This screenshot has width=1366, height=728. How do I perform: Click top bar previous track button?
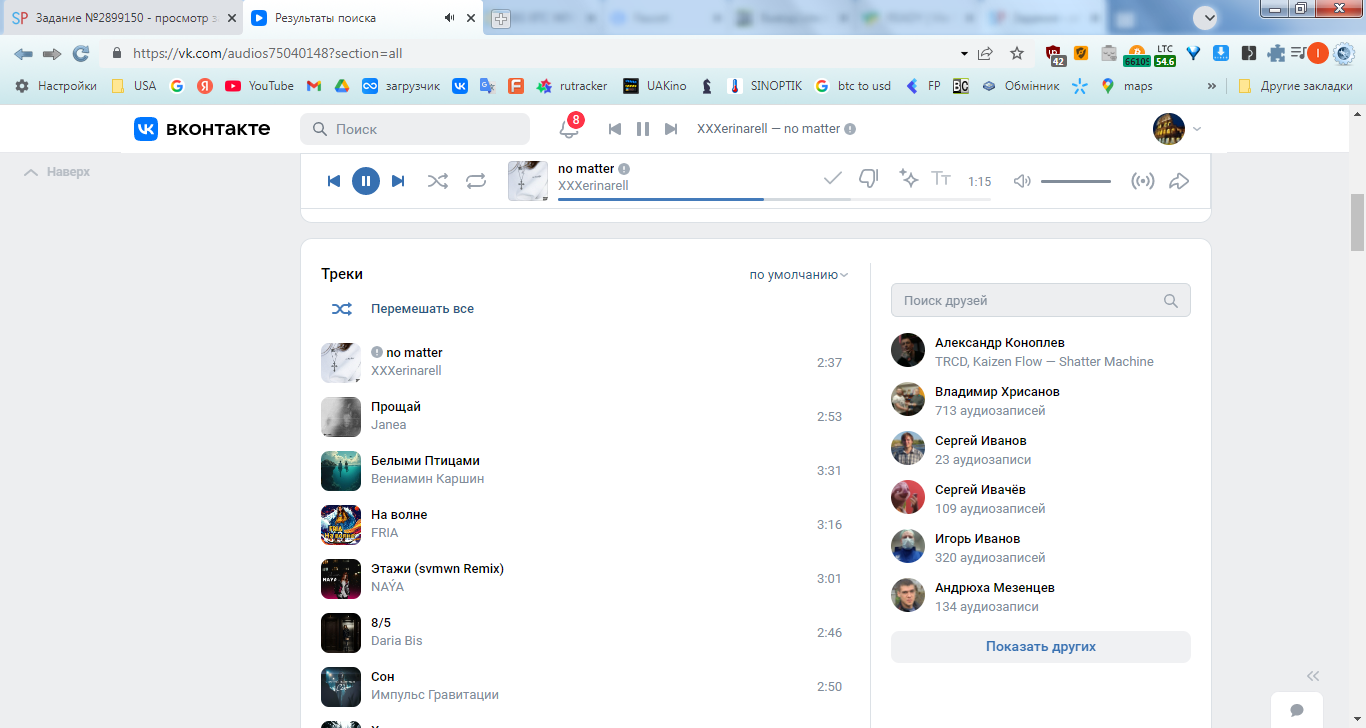(615, 129)
